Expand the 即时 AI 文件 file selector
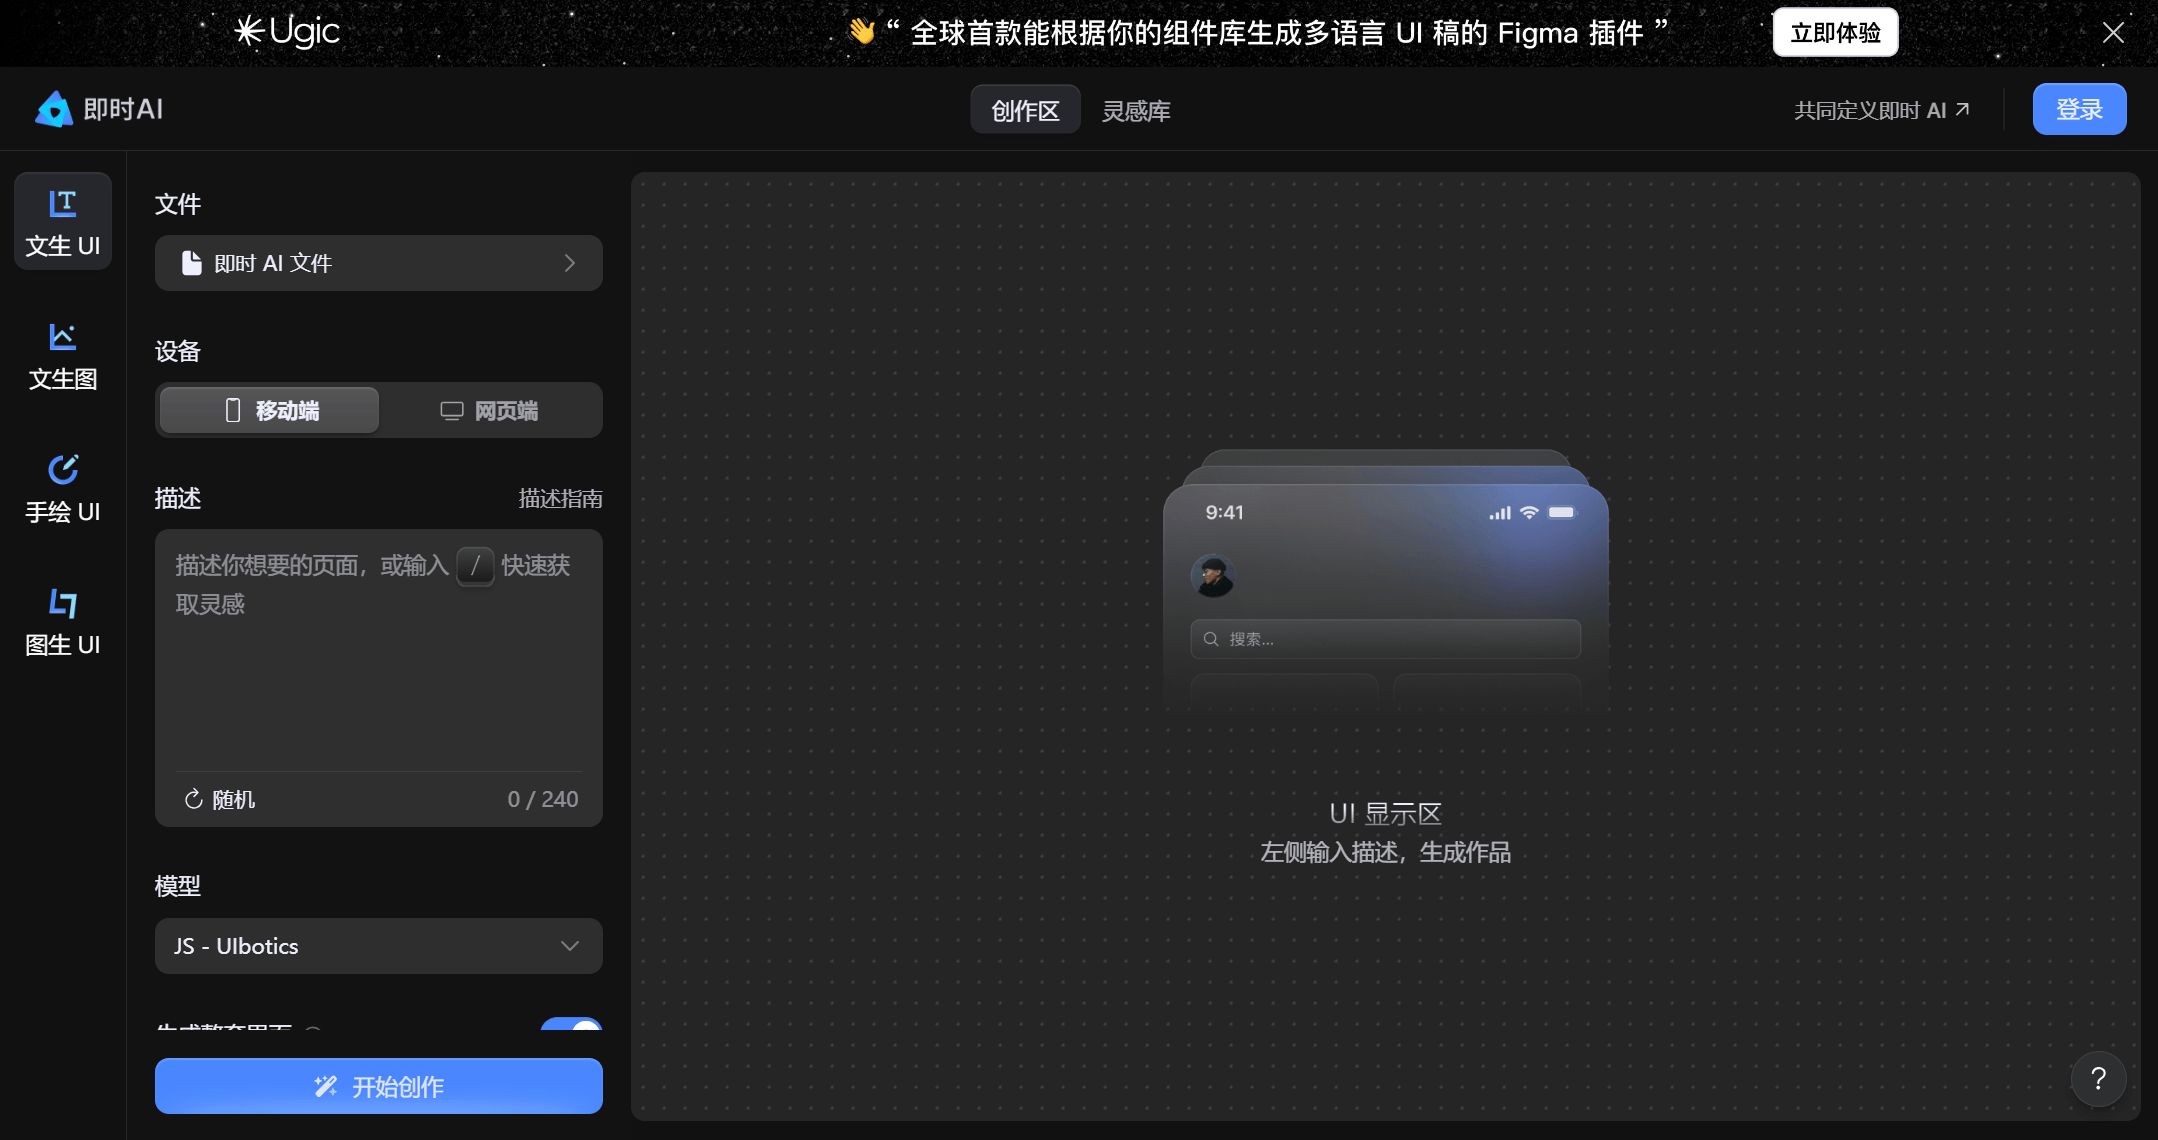This screenshot has width=2158, height=1140. pyautogui.click(x=378, y=263)
